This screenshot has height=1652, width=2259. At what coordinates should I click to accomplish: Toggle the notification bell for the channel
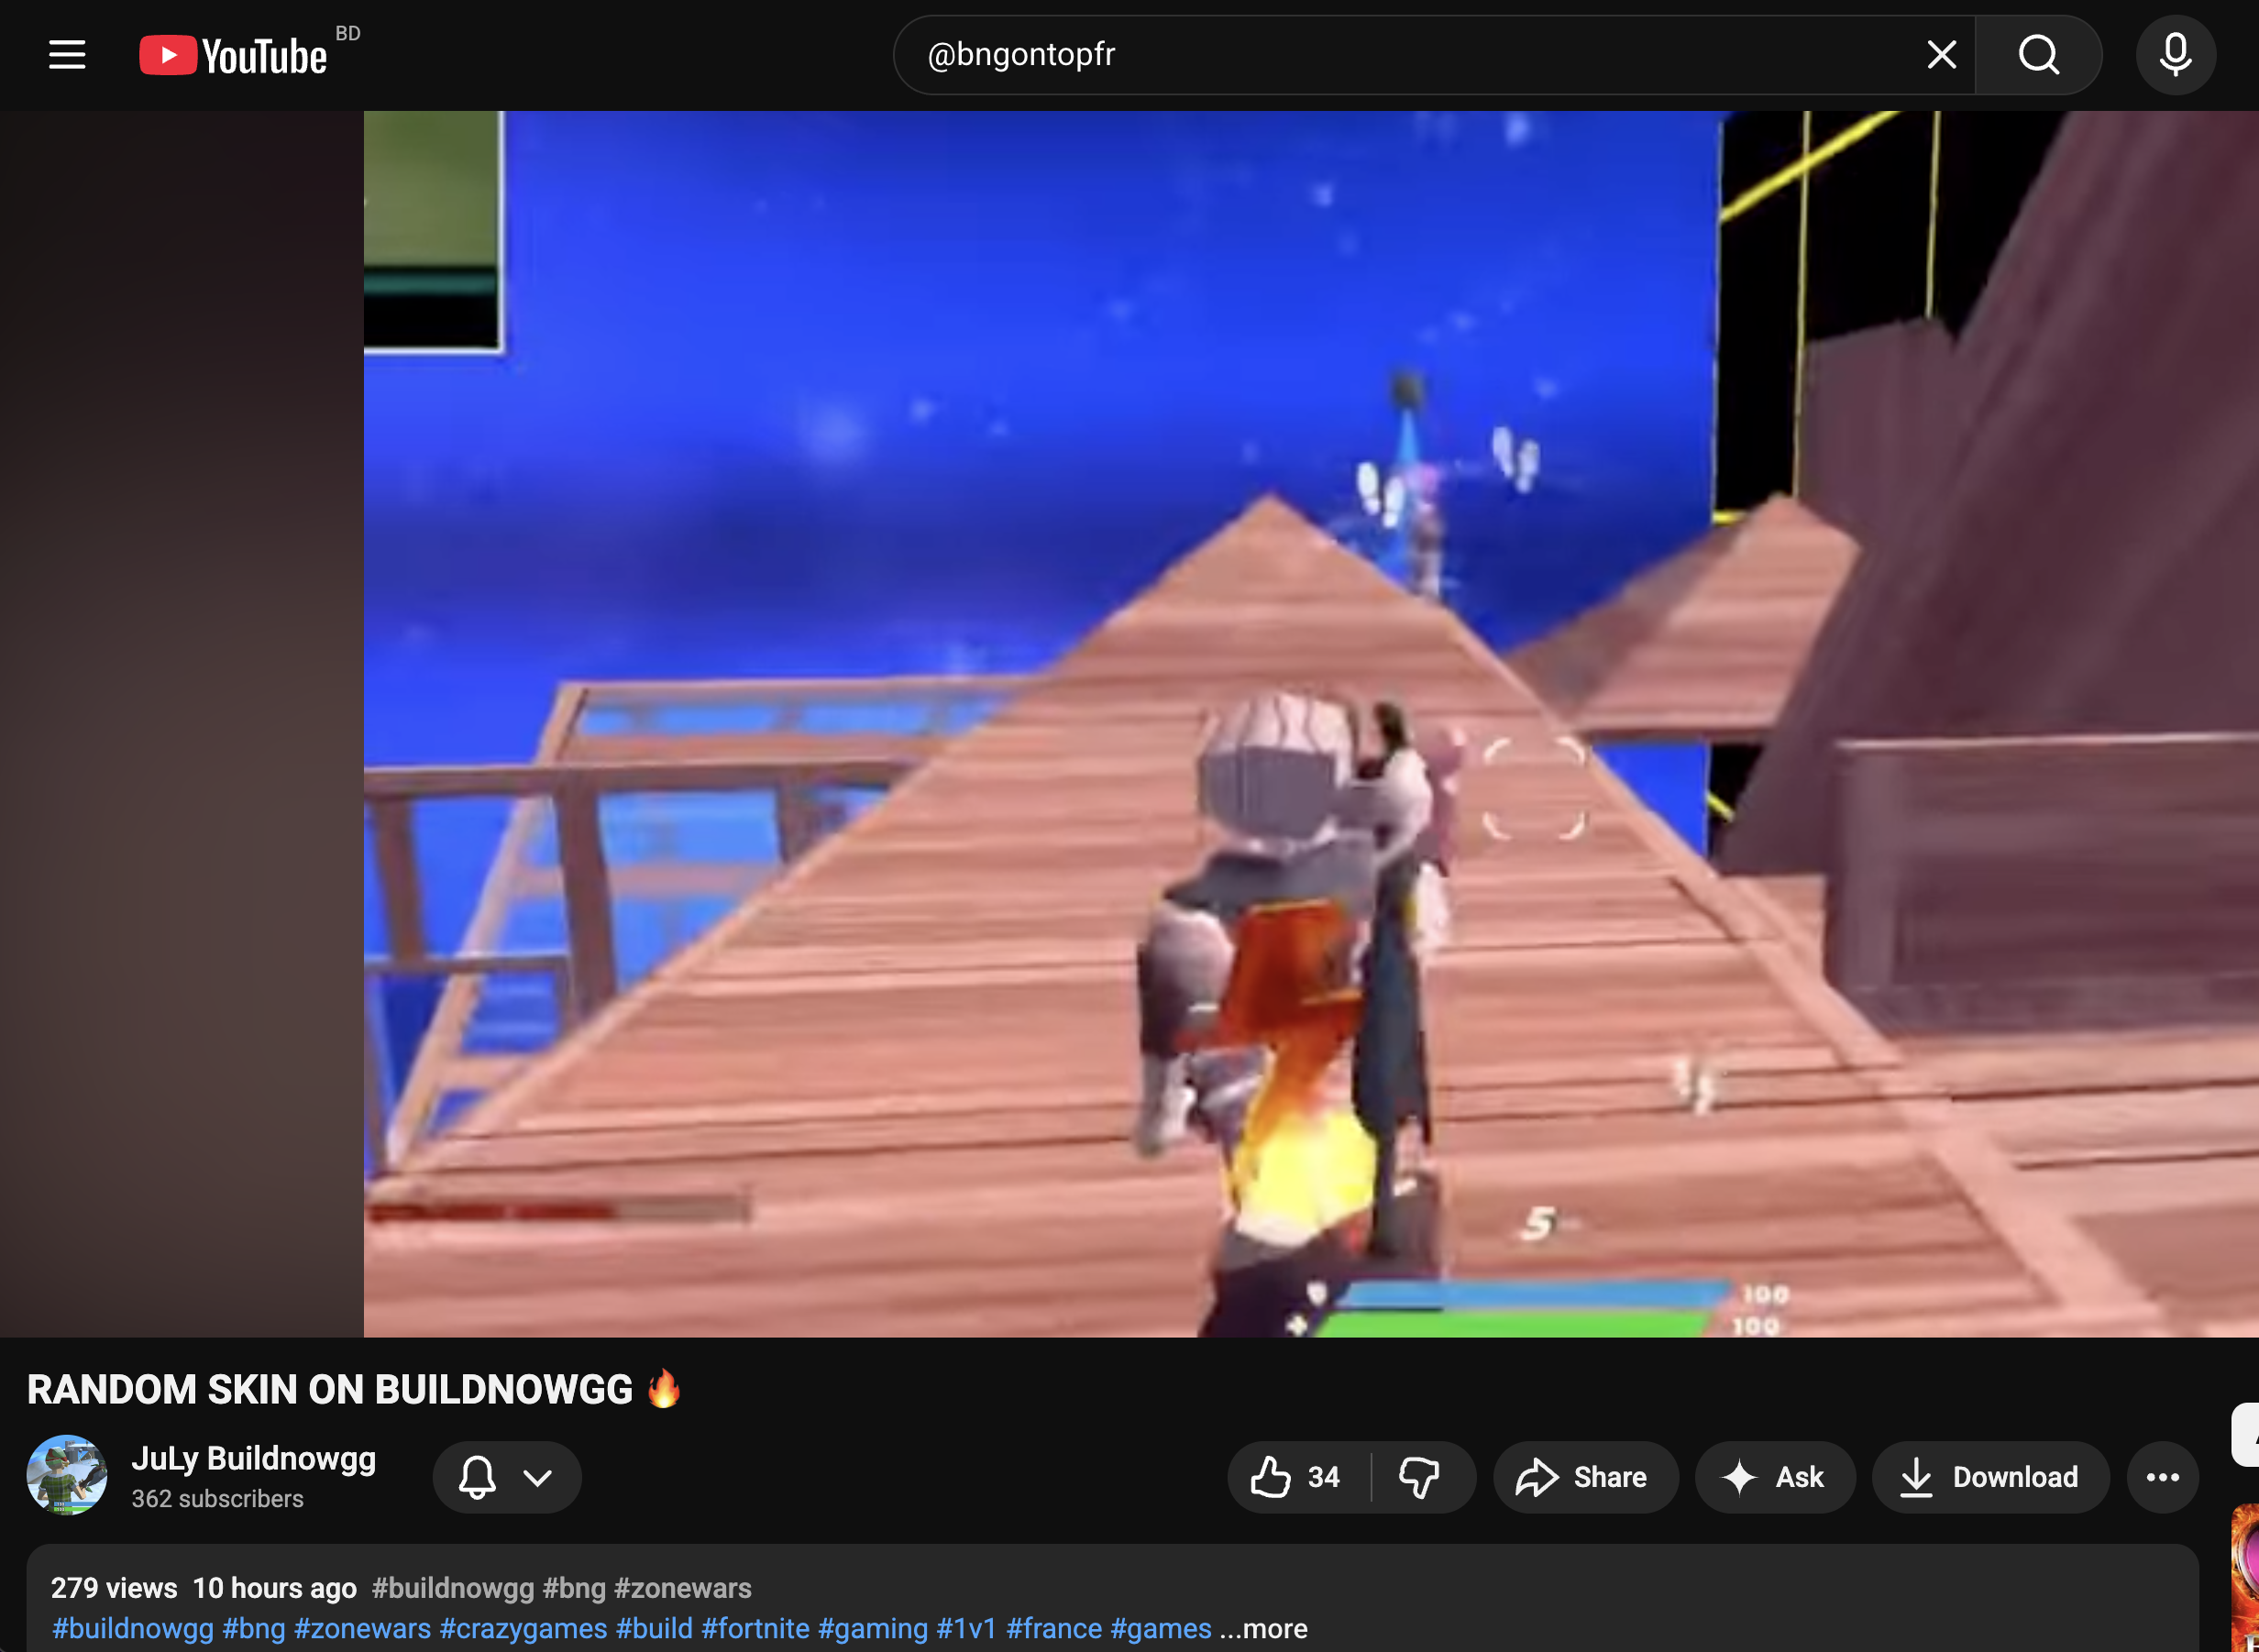477,1477
